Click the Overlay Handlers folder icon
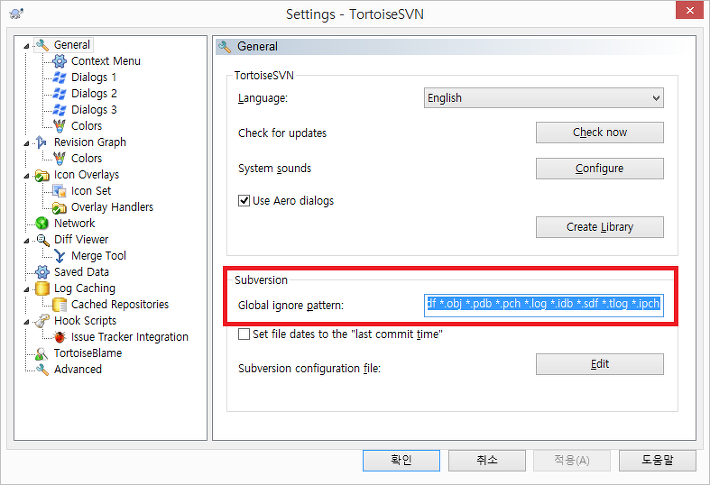Viewport: 710px width, 485px height. (x=59, y=207)
